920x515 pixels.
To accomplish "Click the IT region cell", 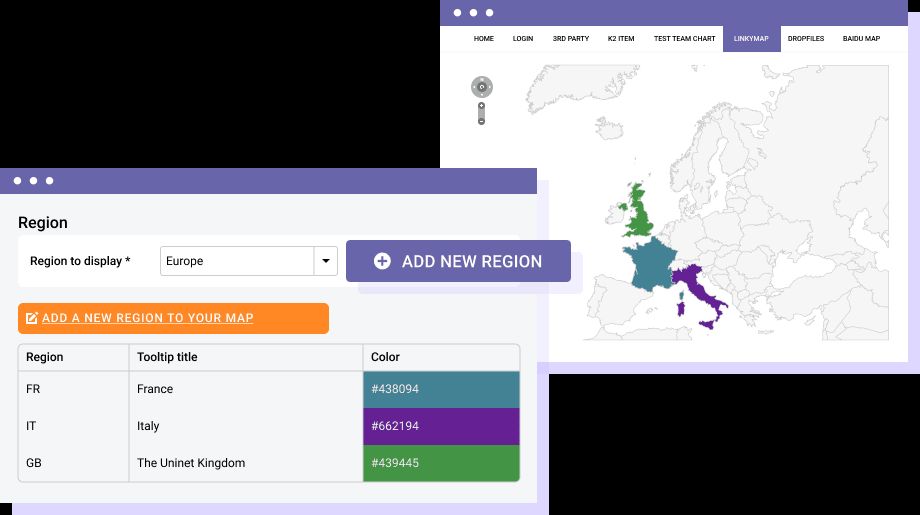I will tap(73, 426).
